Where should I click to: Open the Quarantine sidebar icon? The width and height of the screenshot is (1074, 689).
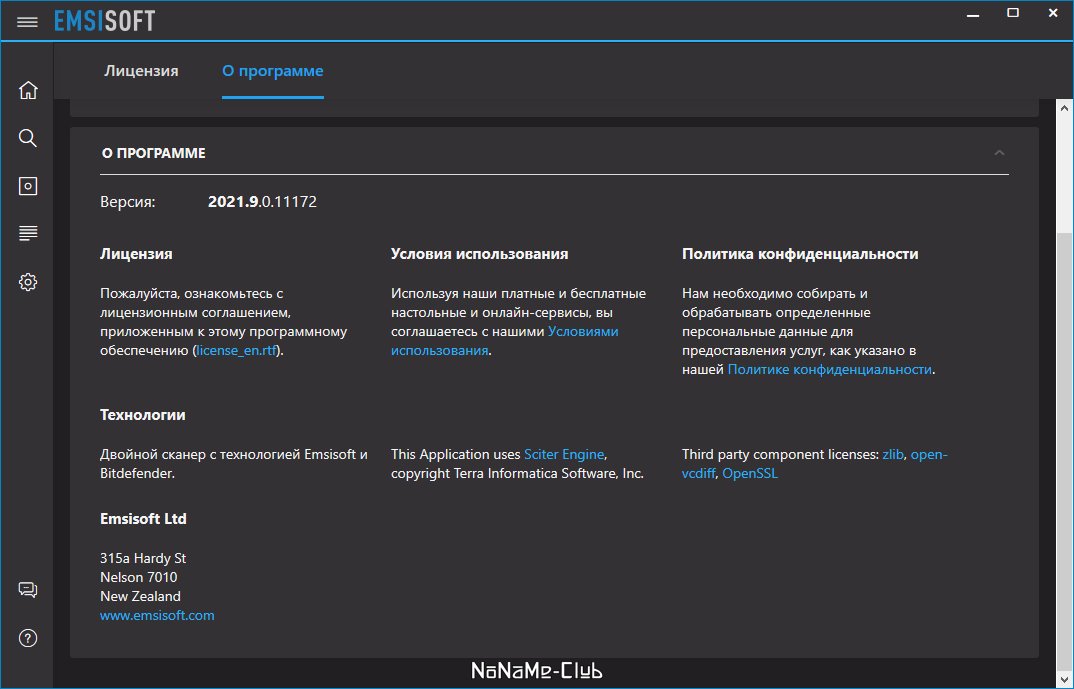28,186
